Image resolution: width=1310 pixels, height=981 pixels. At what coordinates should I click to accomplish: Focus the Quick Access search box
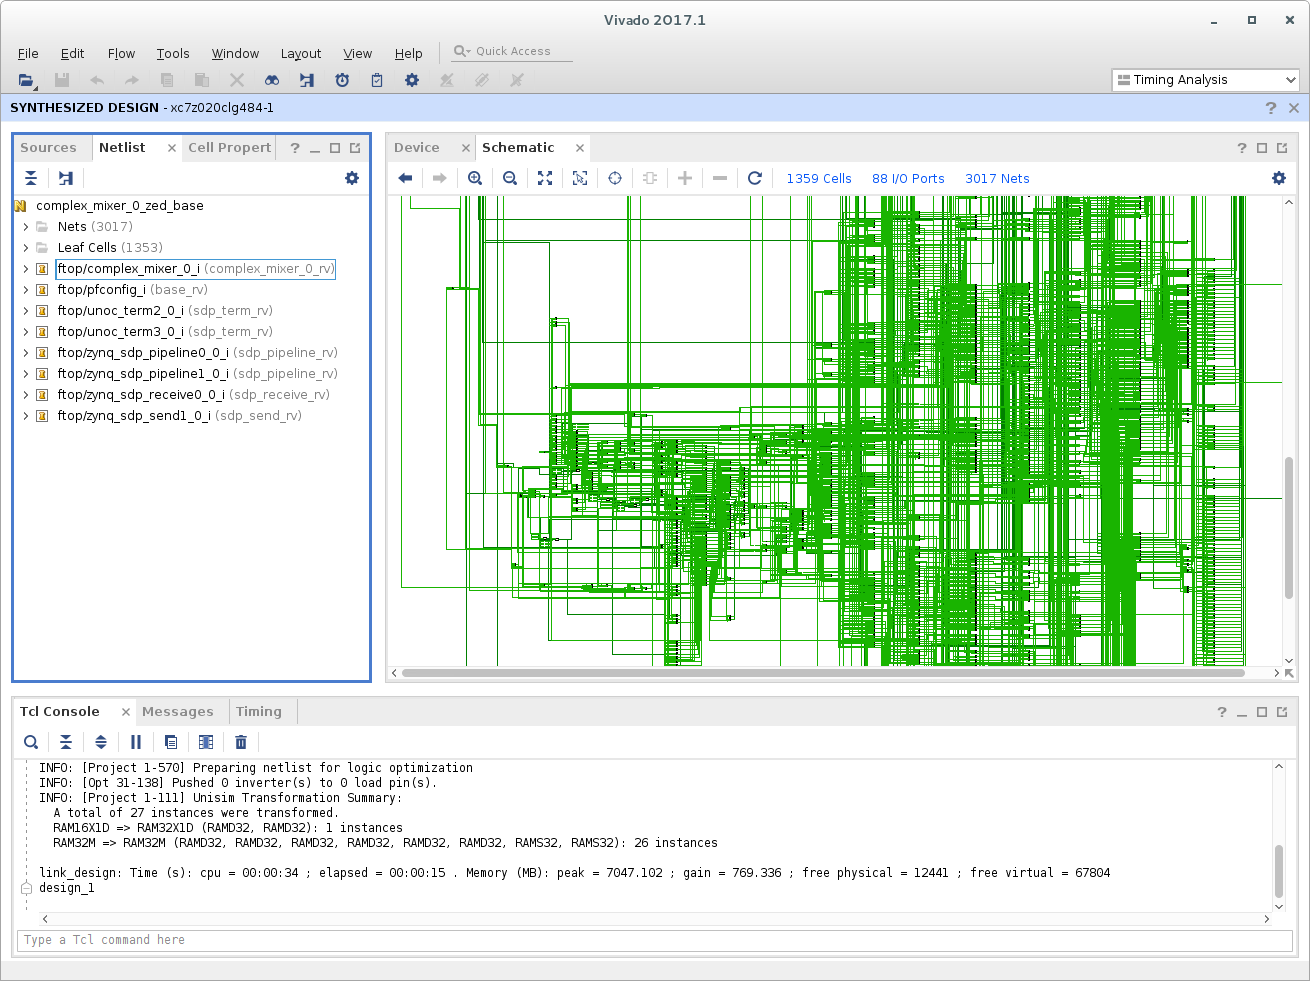pyautogui.click(x=513, y=51)
